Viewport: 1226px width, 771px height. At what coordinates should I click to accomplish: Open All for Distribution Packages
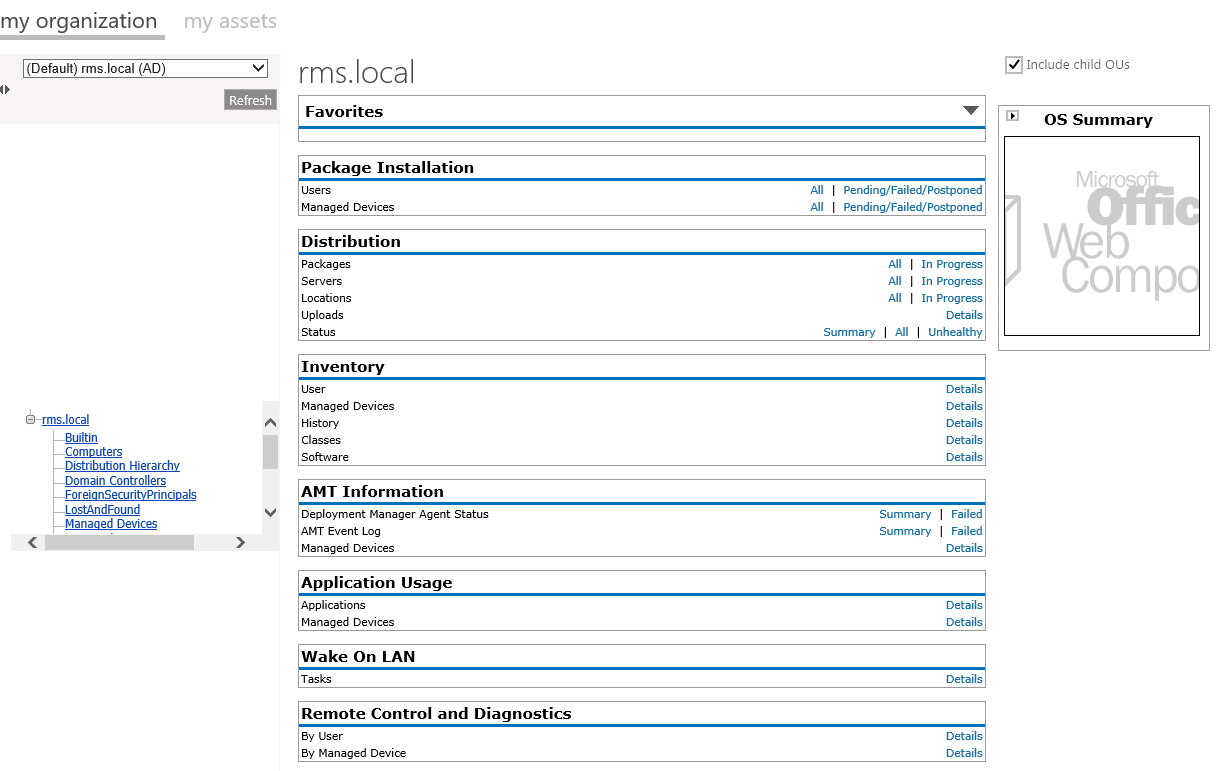pyautogui.click(x=895, y=264)
